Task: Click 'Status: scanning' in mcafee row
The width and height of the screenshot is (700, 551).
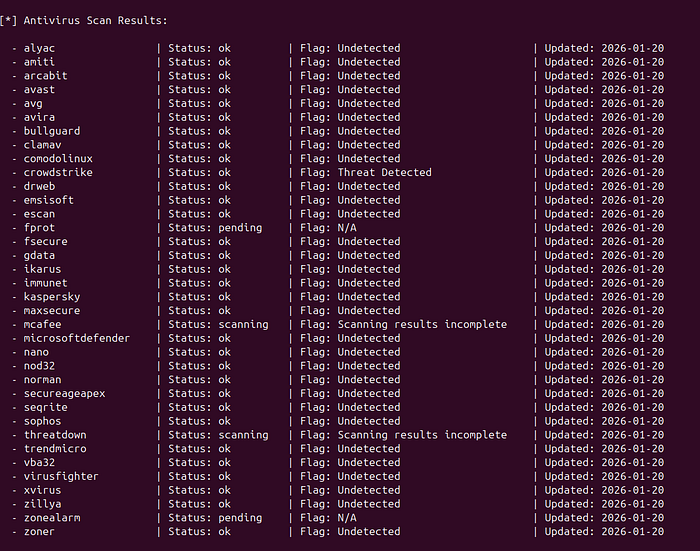Action: click(x=218, y=325)
